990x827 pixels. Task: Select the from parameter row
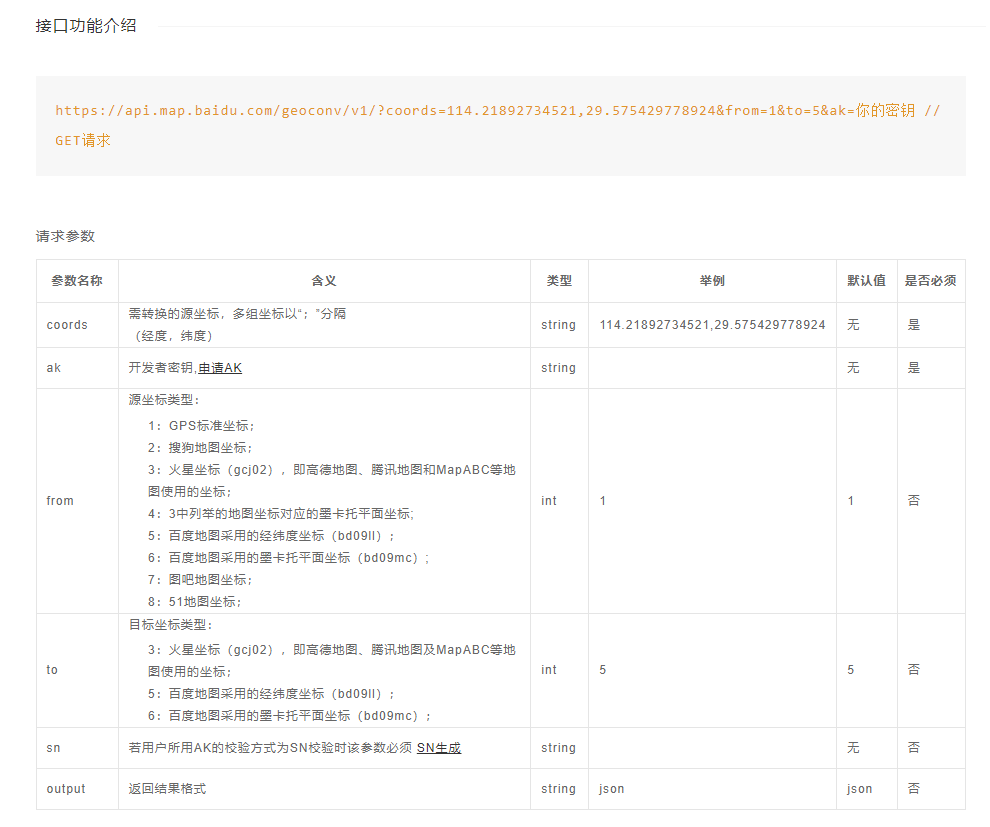[60, 500]
